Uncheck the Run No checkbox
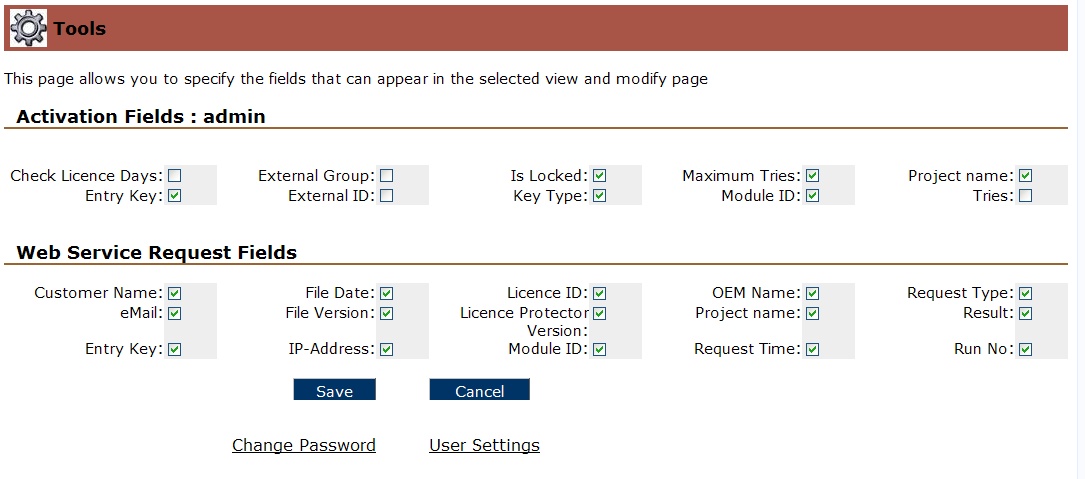1085x479 pixels. tap(1025, 350)
